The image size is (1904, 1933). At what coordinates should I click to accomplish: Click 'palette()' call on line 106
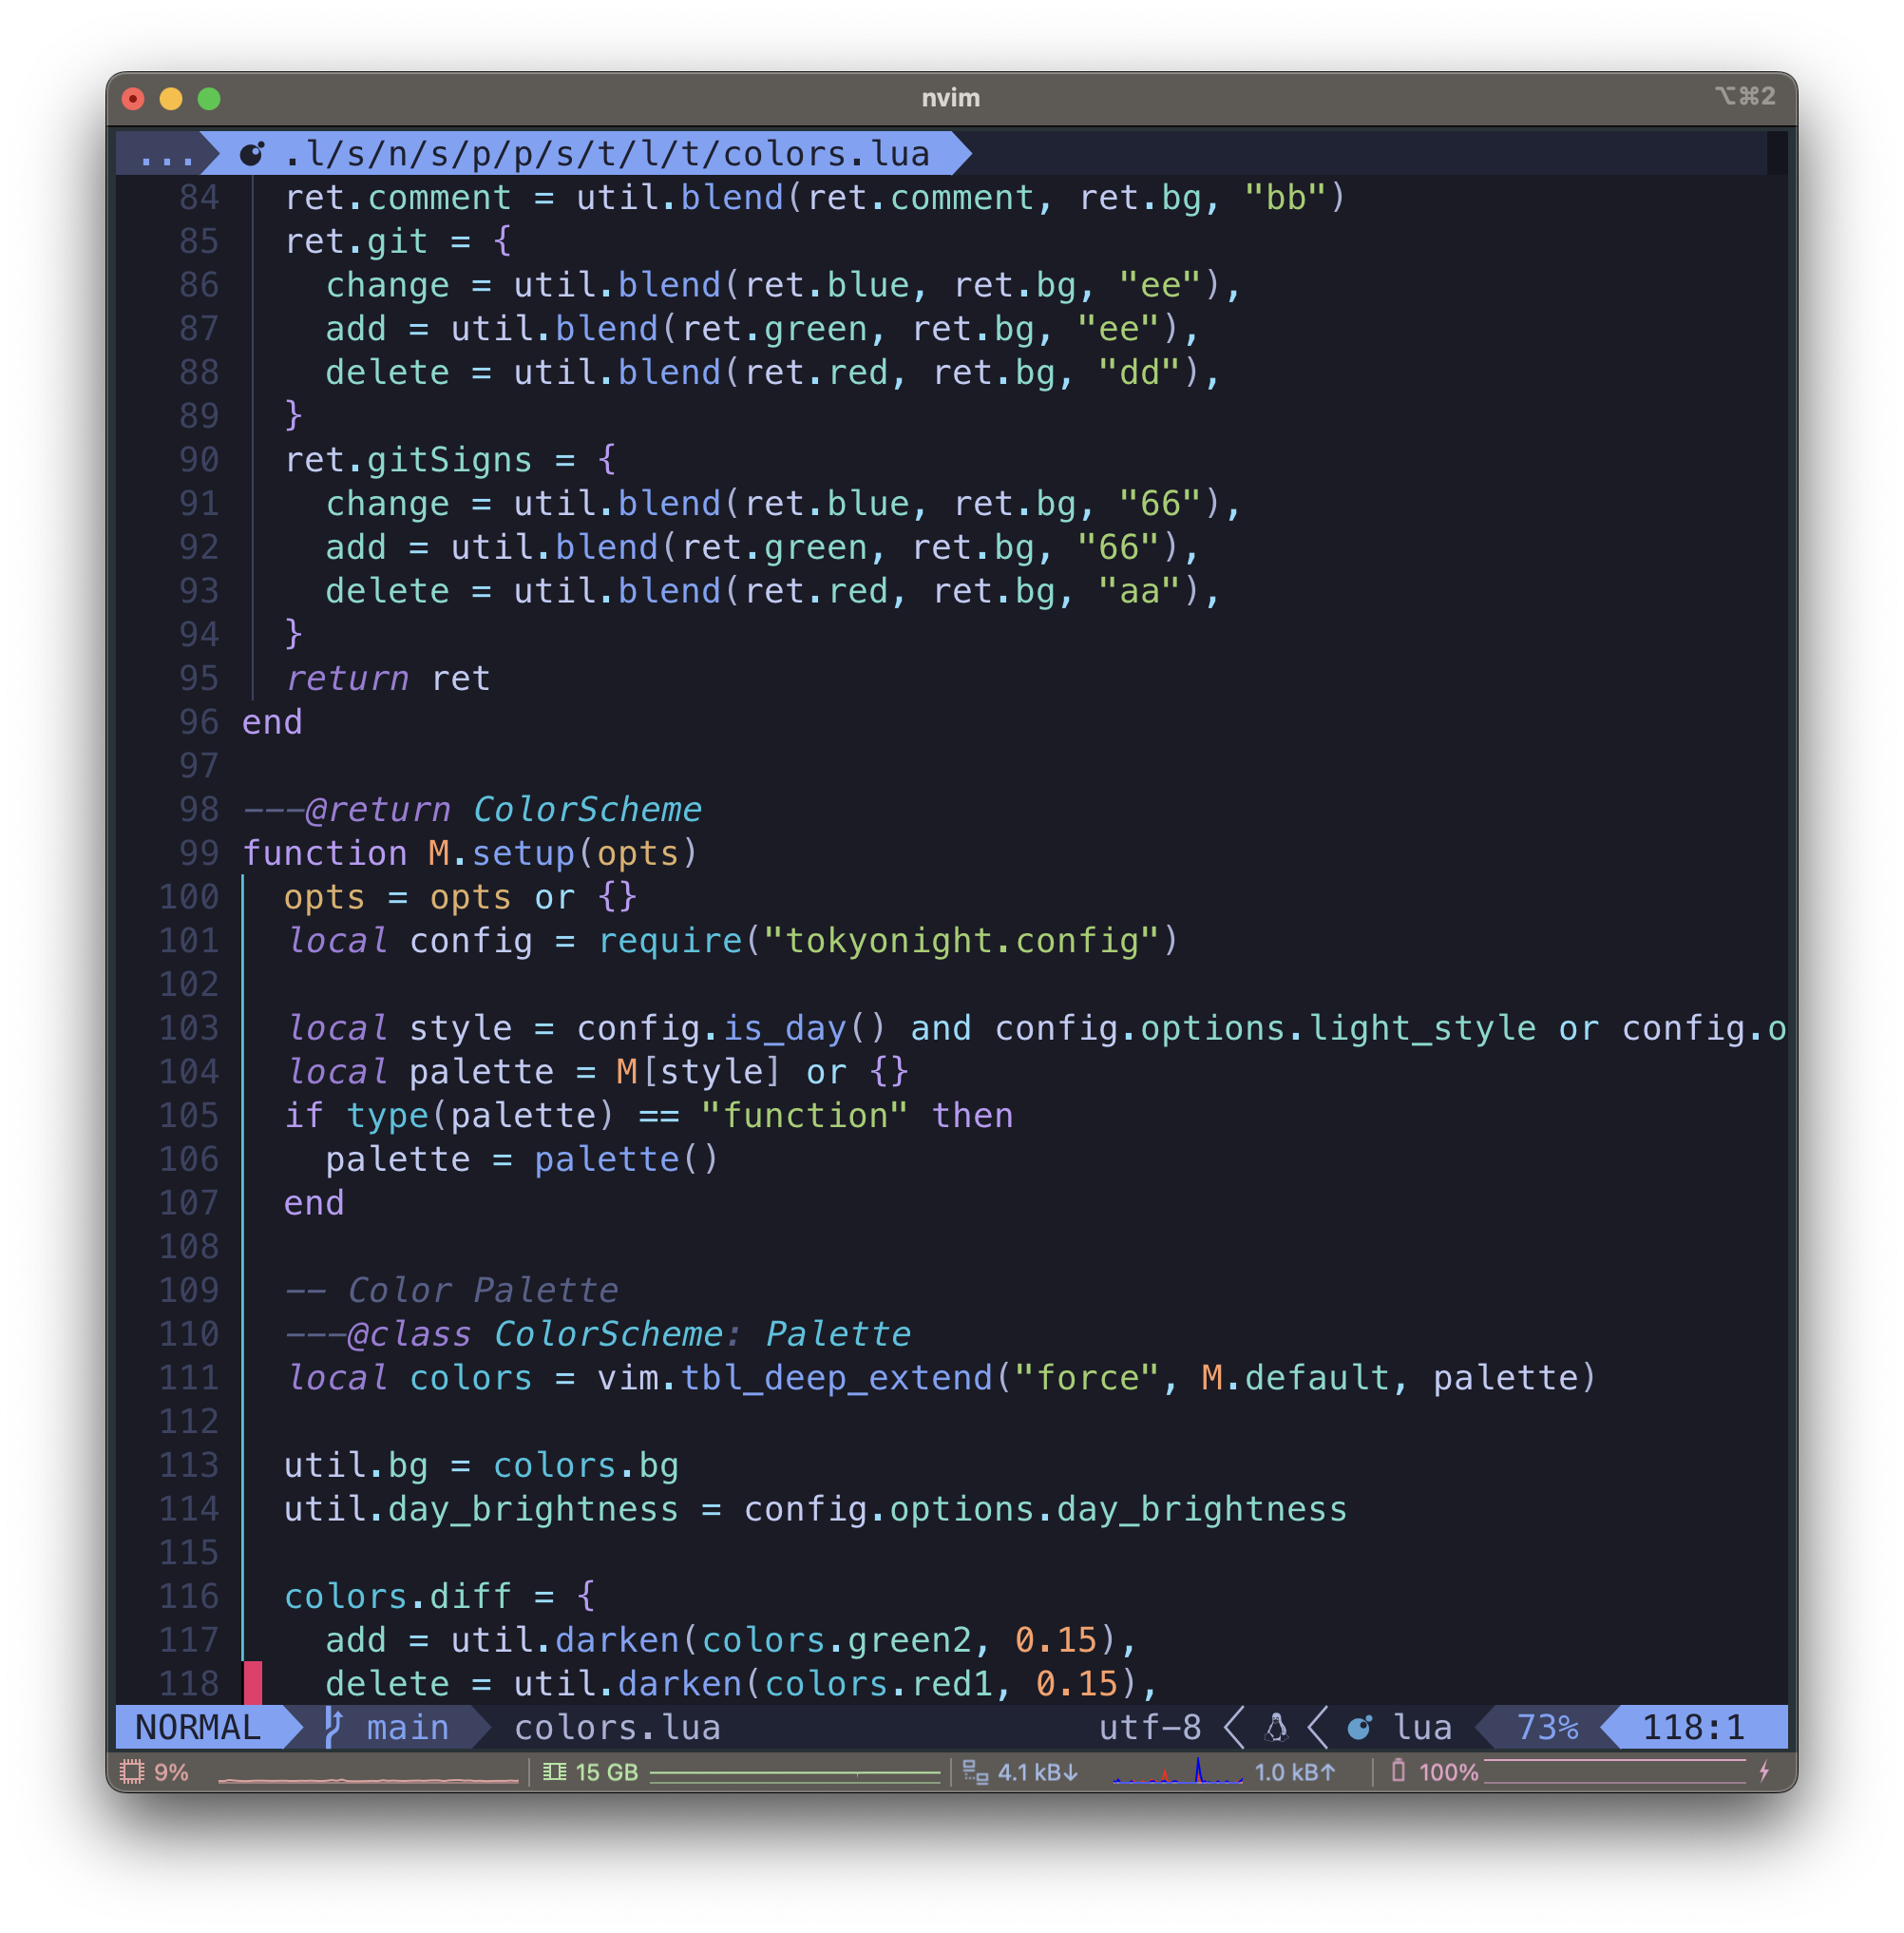click(x=626, y=1159)
